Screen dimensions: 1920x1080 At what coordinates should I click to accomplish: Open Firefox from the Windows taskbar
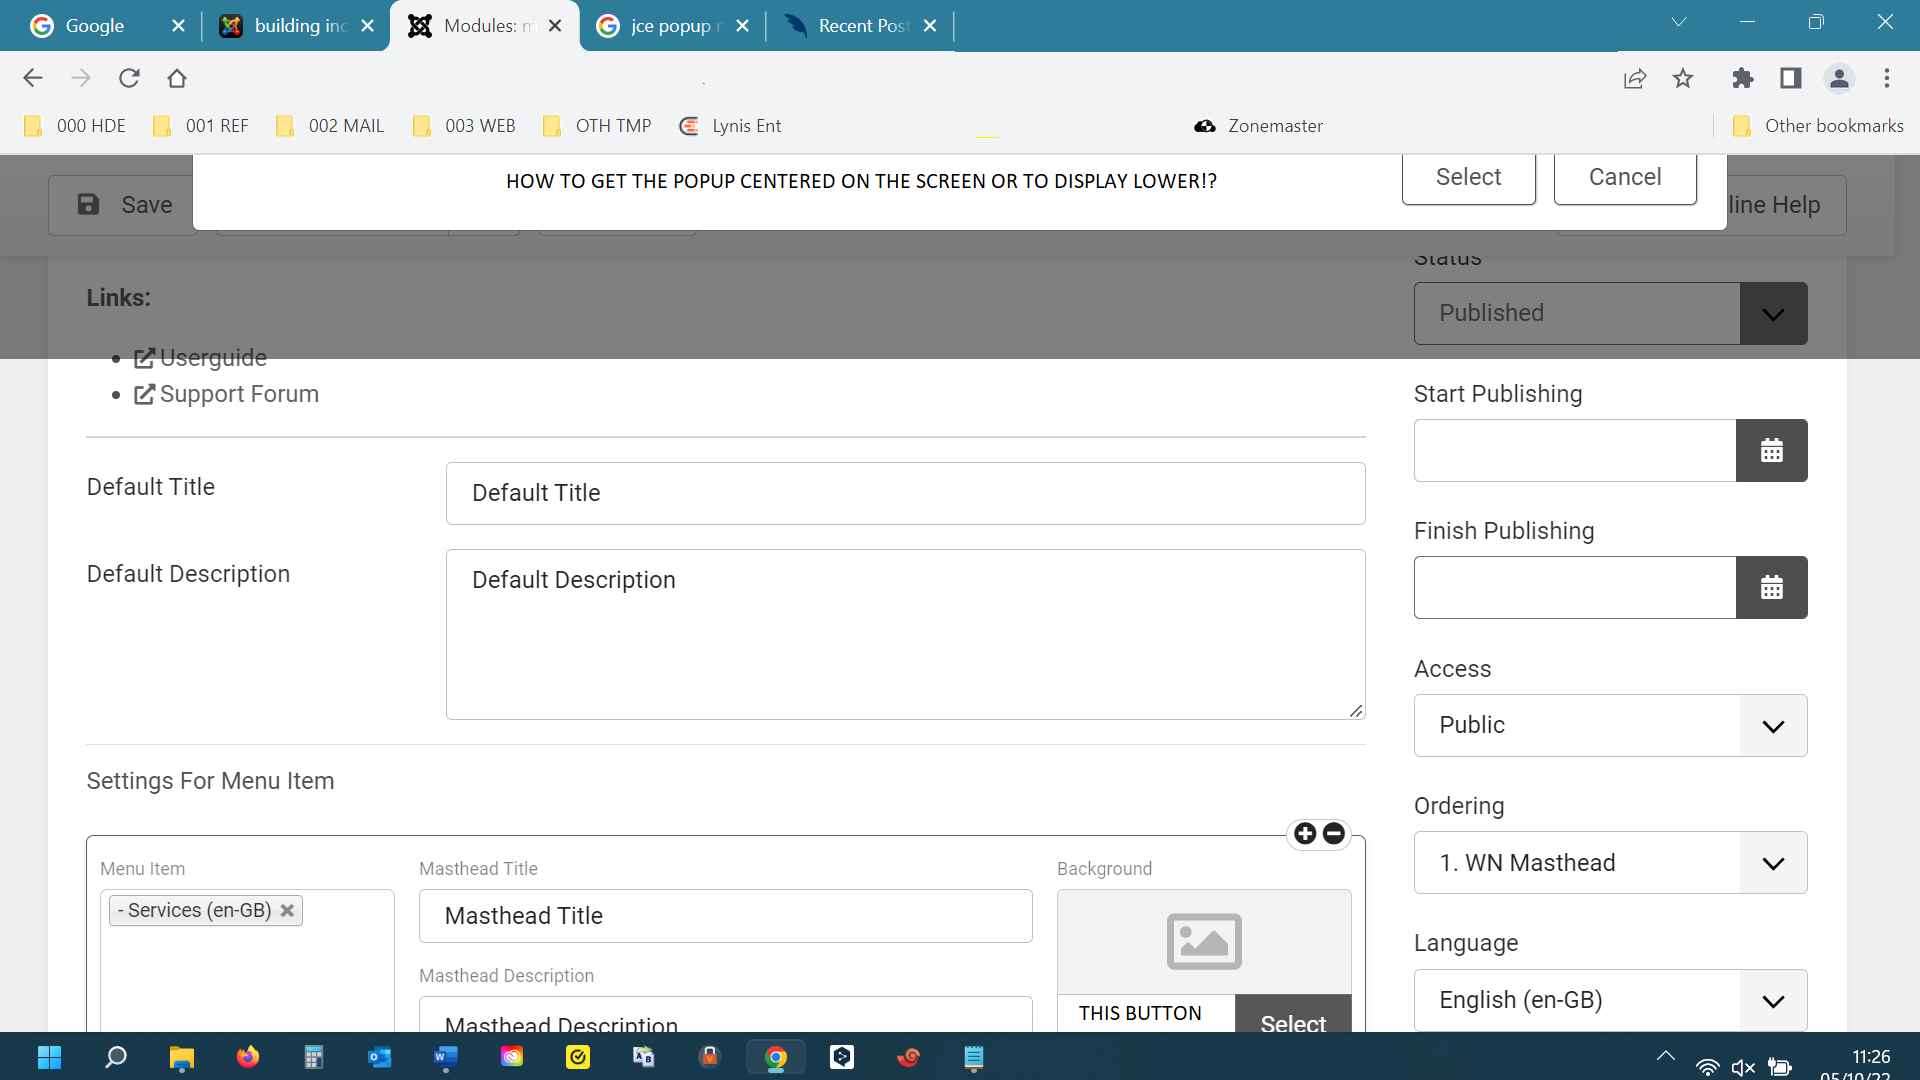coord(247,1057)
